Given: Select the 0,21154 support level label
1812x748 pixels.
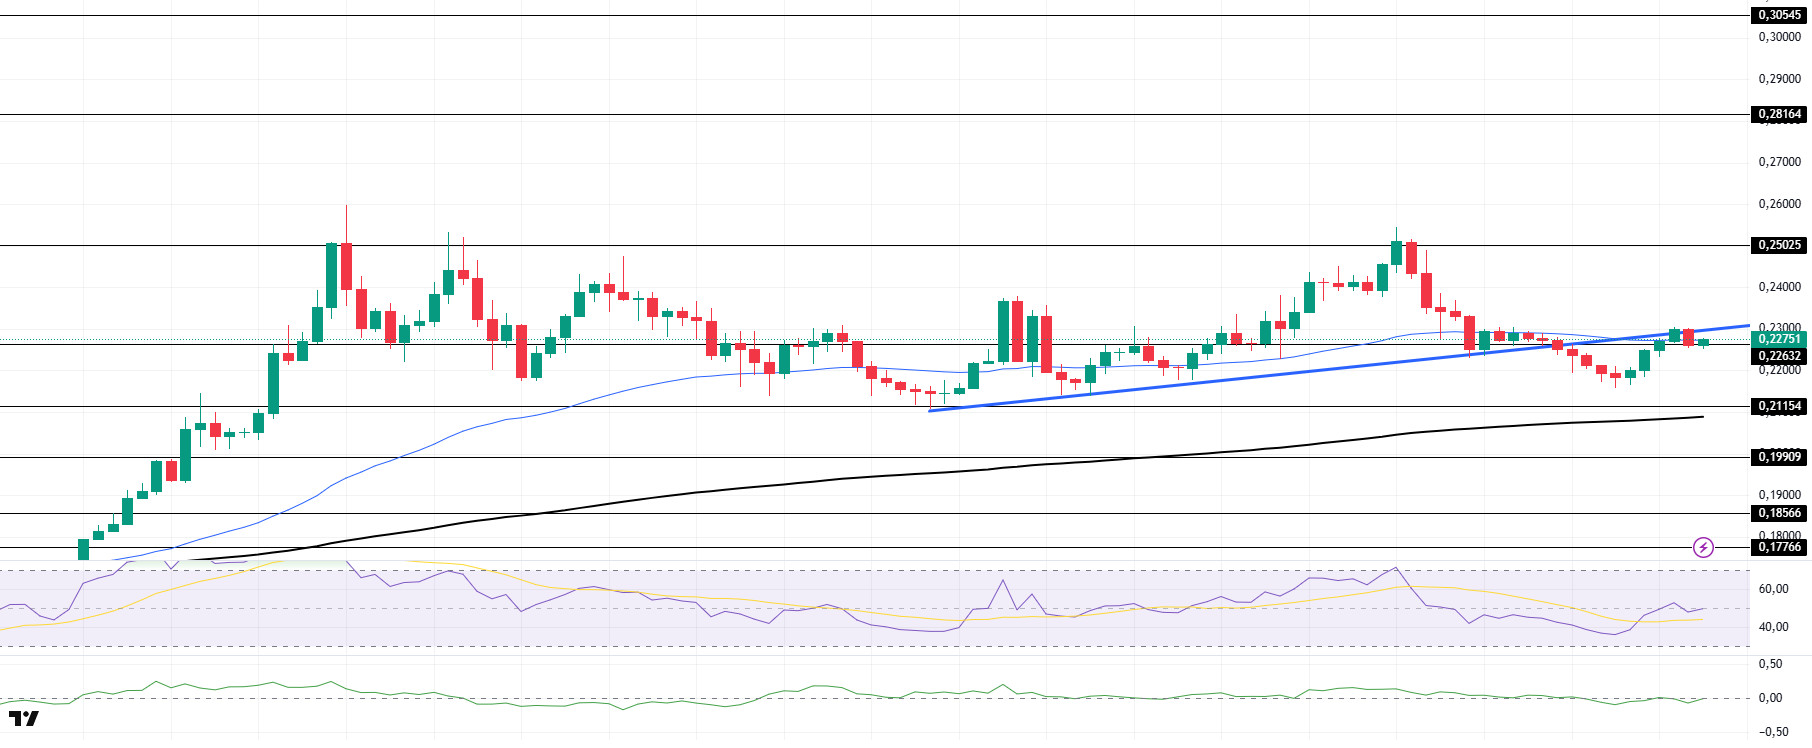Looking at the screenshot, I should tap(1780, 406).
